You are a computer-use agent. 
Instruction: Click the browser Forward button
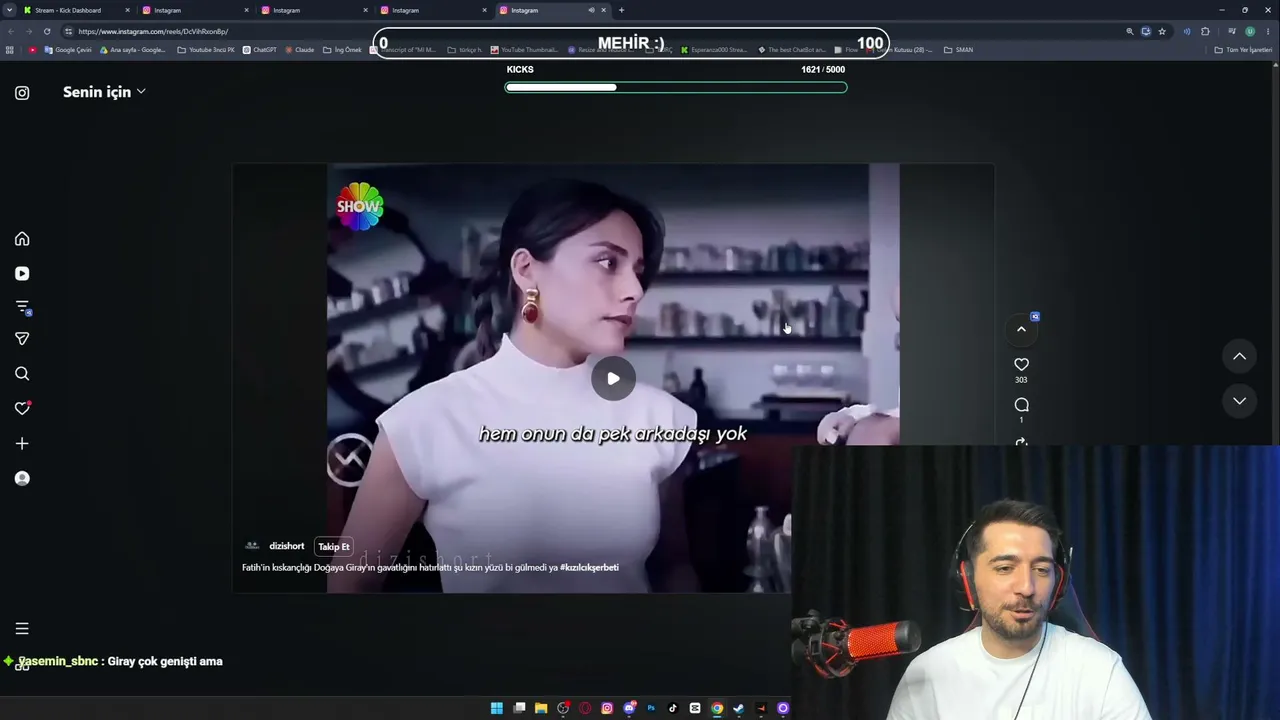click(x=28, y=31)
